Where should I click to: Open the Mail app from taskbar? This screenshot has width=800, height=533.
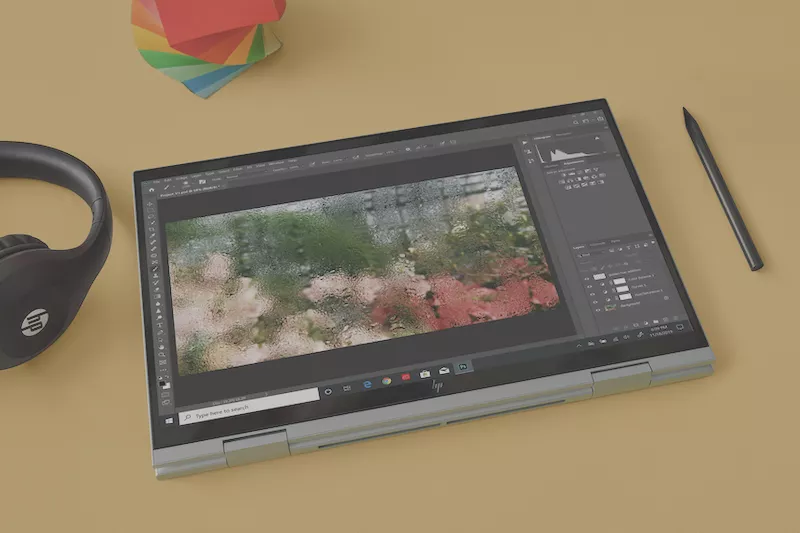pyautogui.click(x=444, y=371)
